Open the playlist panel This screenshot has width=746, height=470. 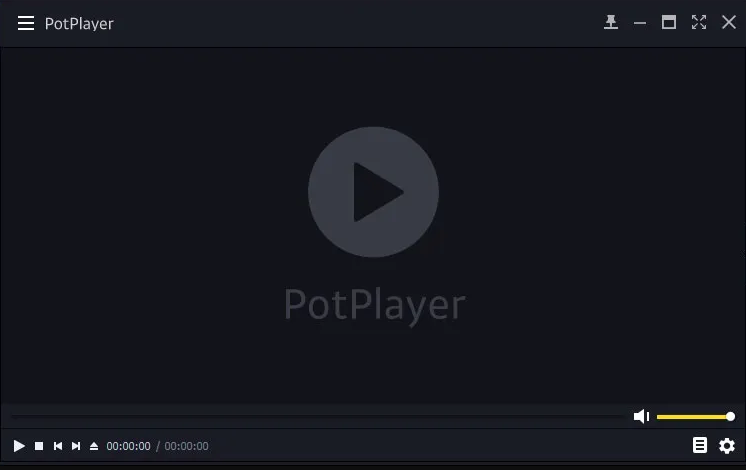click(x=699, y=445)
